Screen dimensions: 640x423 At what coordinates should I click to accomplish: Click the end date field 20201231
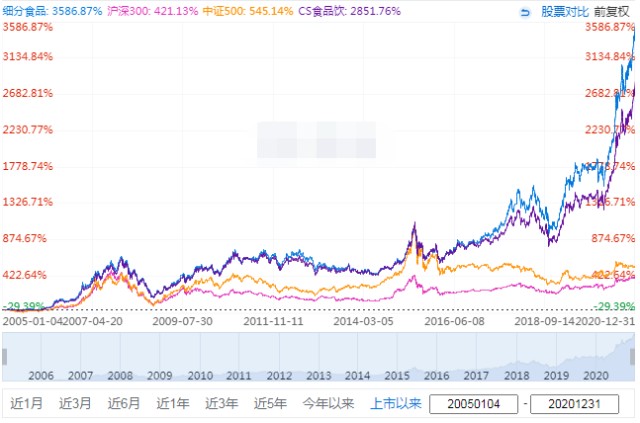pos(581,404)
